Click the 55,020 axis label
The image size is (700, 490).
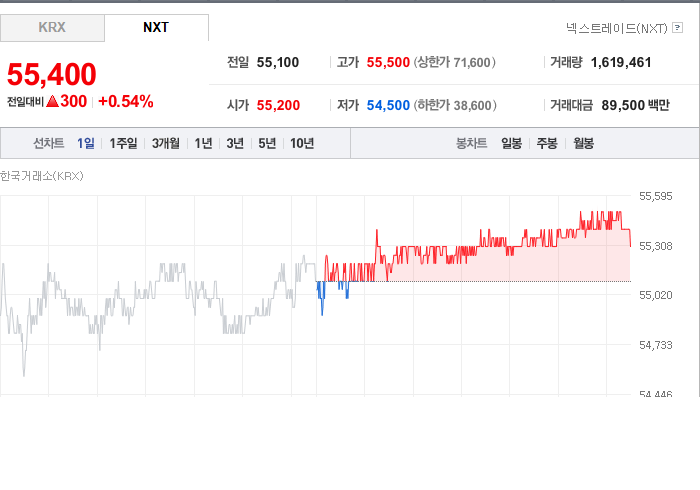click(655, 295)
